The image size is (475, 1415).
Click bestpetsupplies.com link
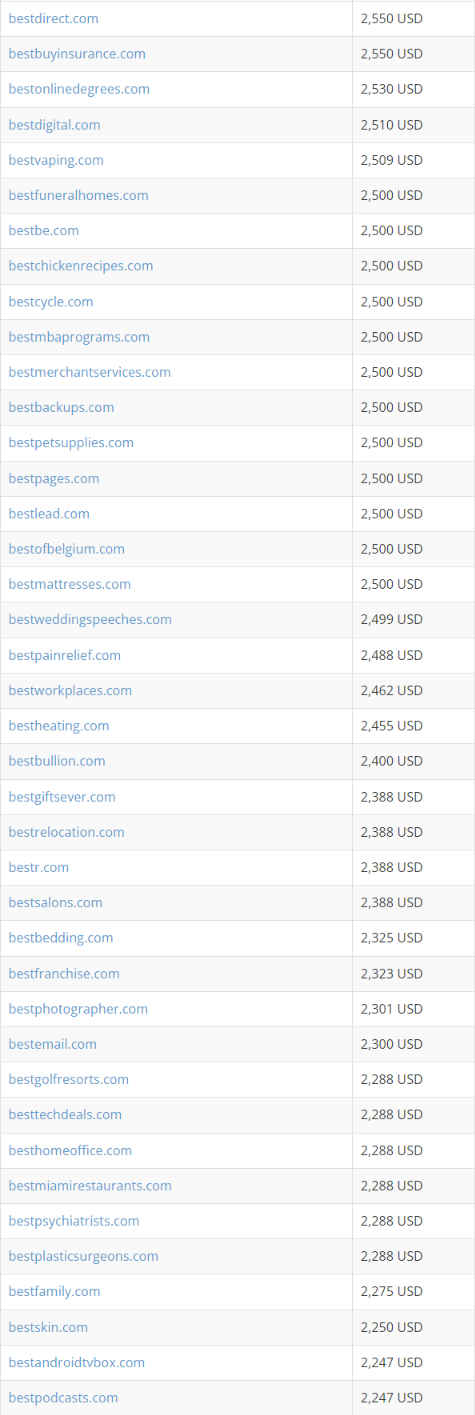click(x=71, y=443)
